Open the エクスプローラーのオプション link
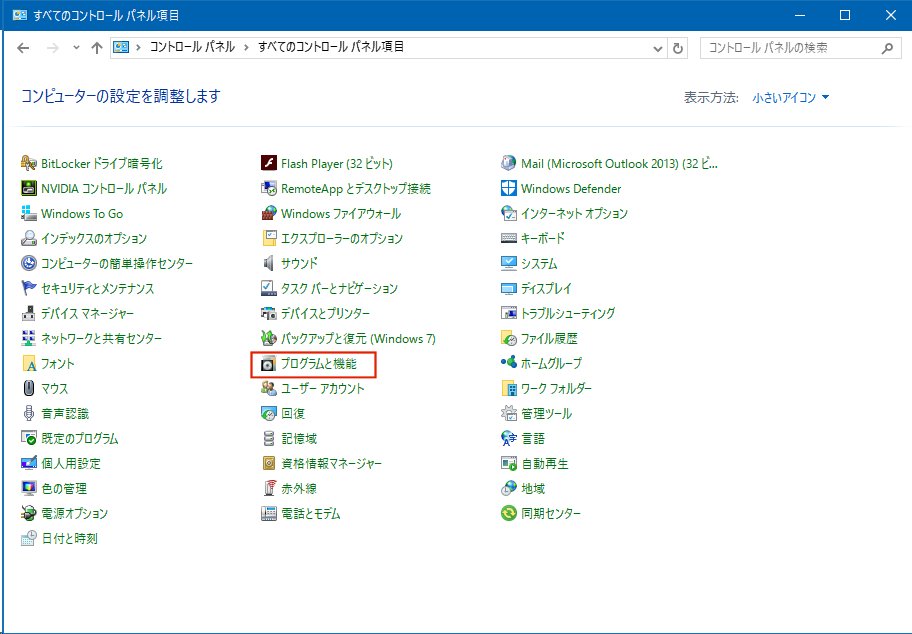Image resolution: width=912 pixels, height=634 pixels. click(342, 238)
